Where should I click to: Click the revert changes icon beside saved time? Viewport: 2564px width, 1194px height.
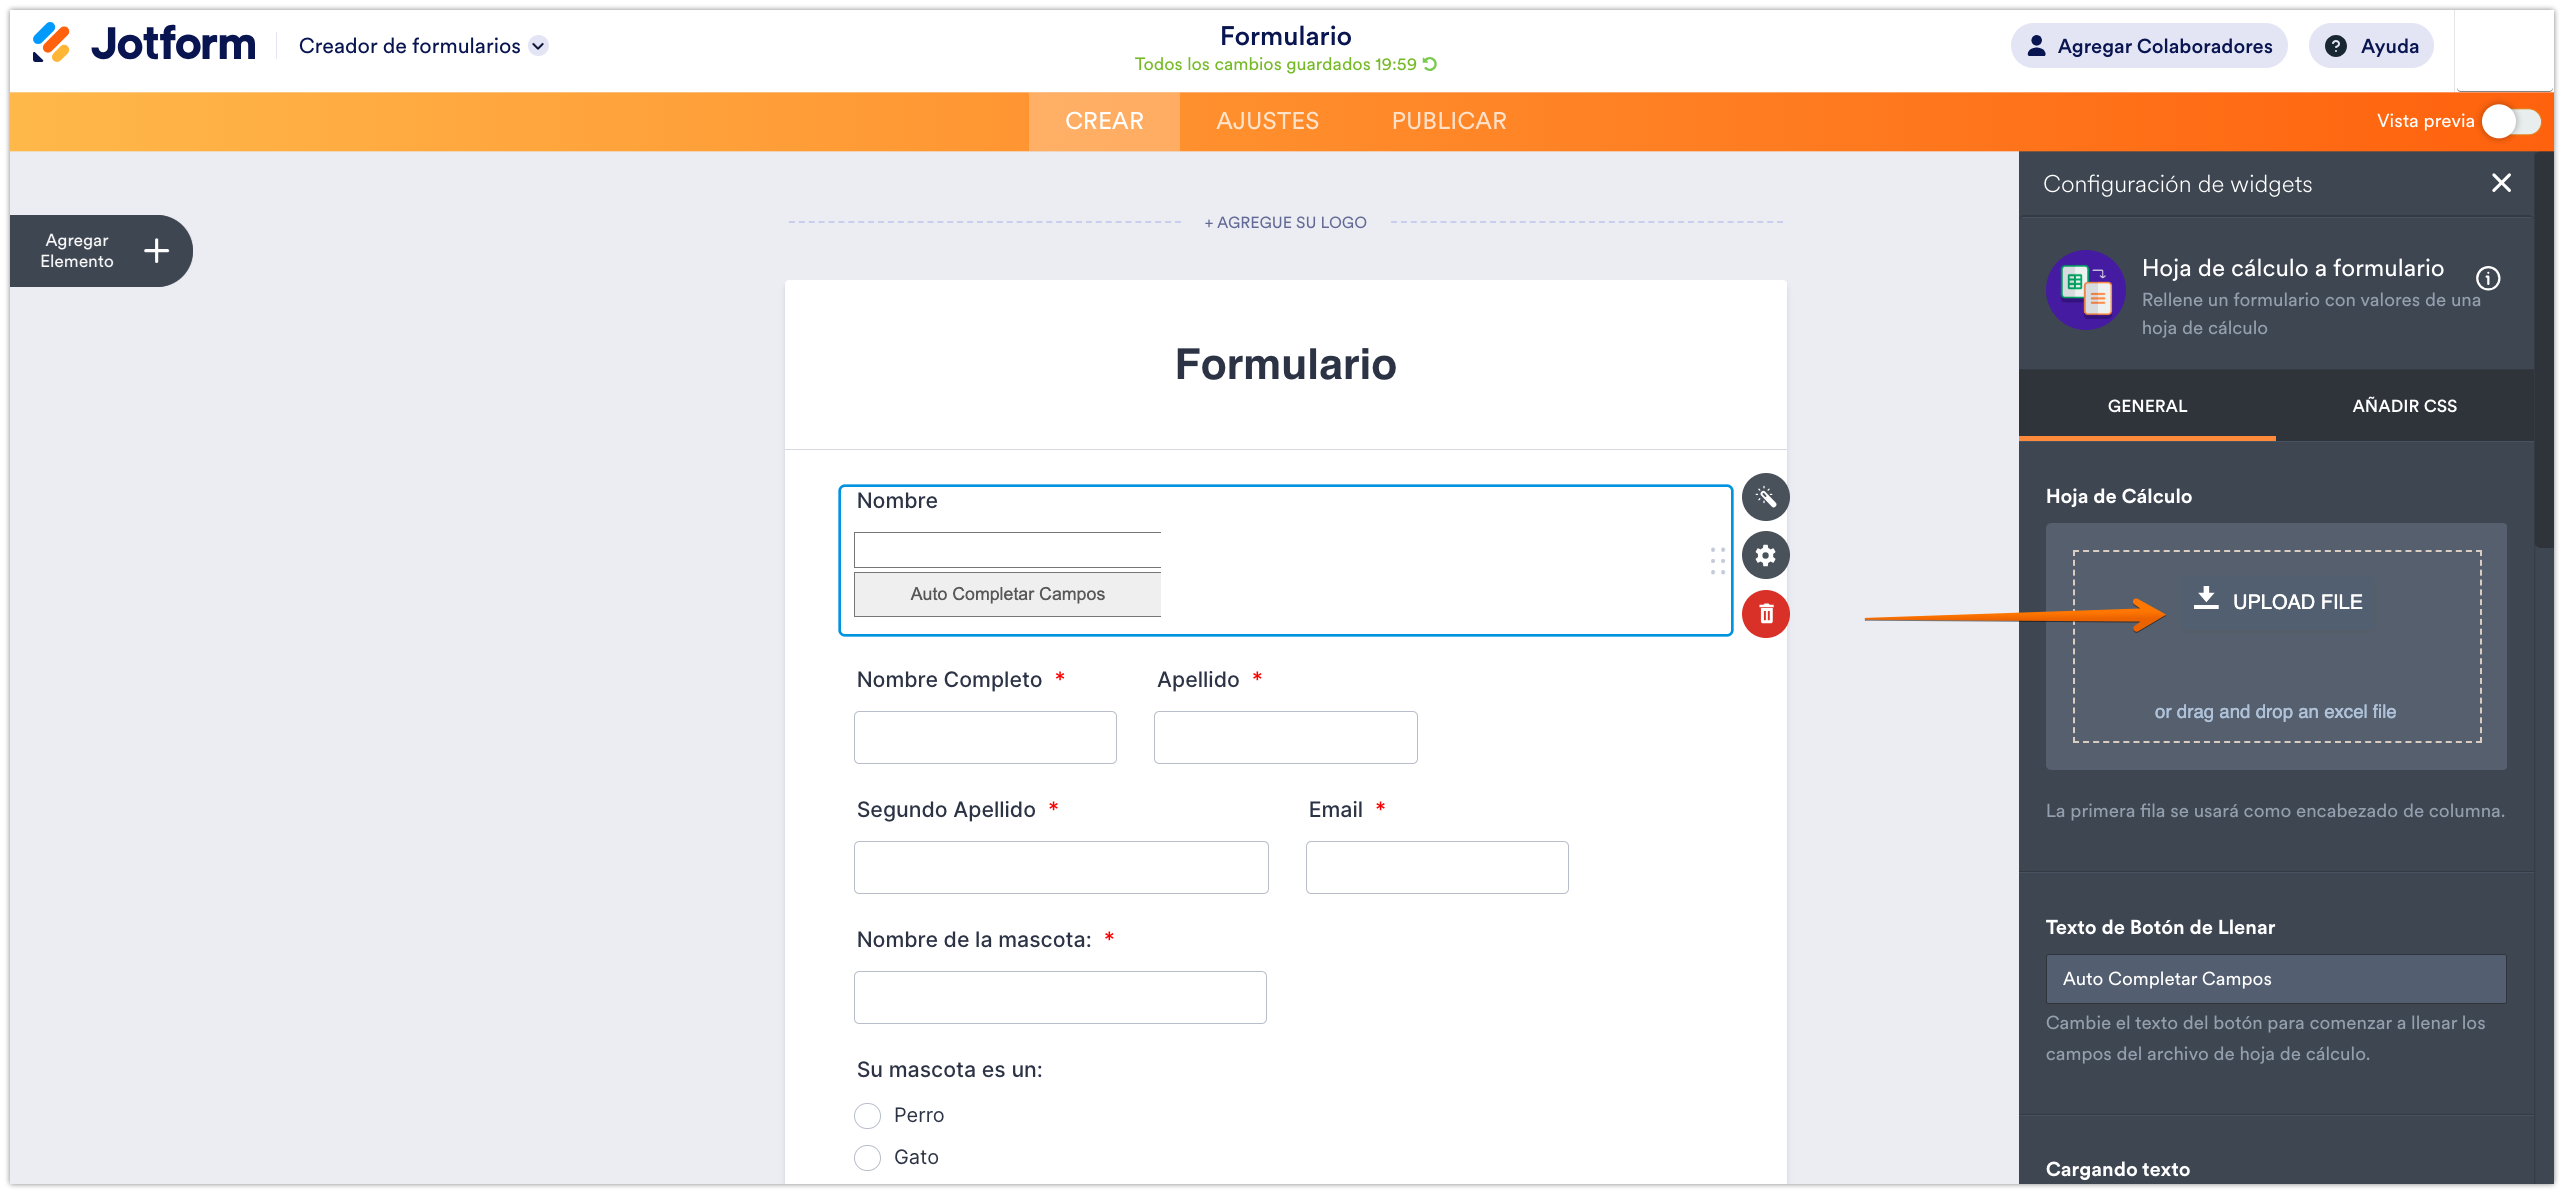(1430, 64)
